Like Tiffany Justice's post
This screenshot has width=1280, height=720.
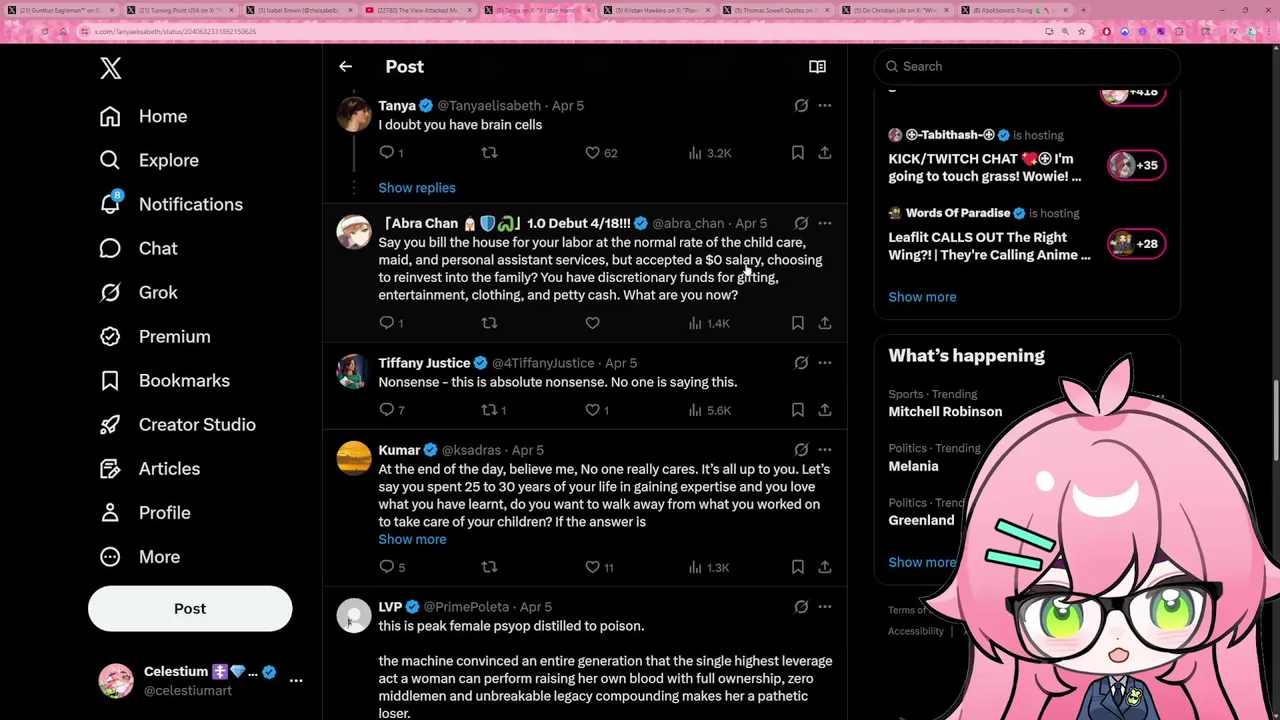click(593, 410)
